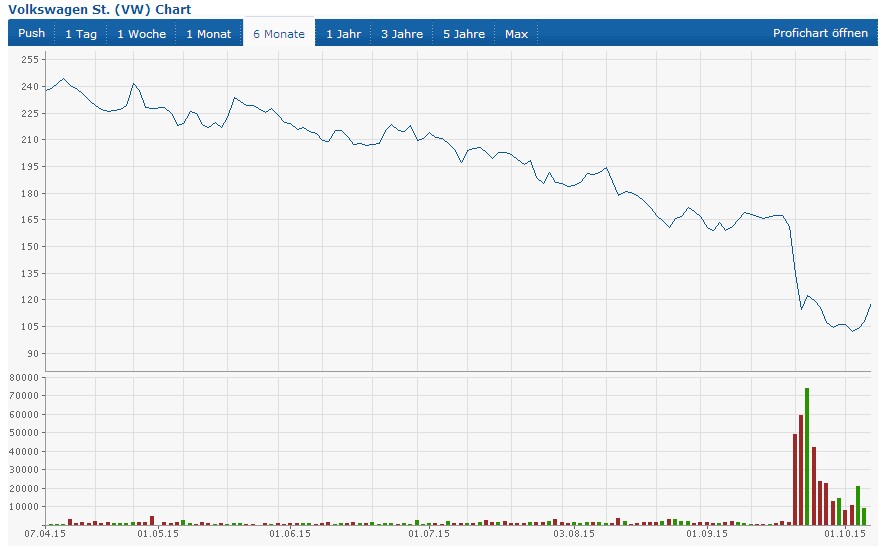Switch to the 5 Jahre time range
Image resolution: width=883 pixels, height=549 pixels.
point(463,34)
